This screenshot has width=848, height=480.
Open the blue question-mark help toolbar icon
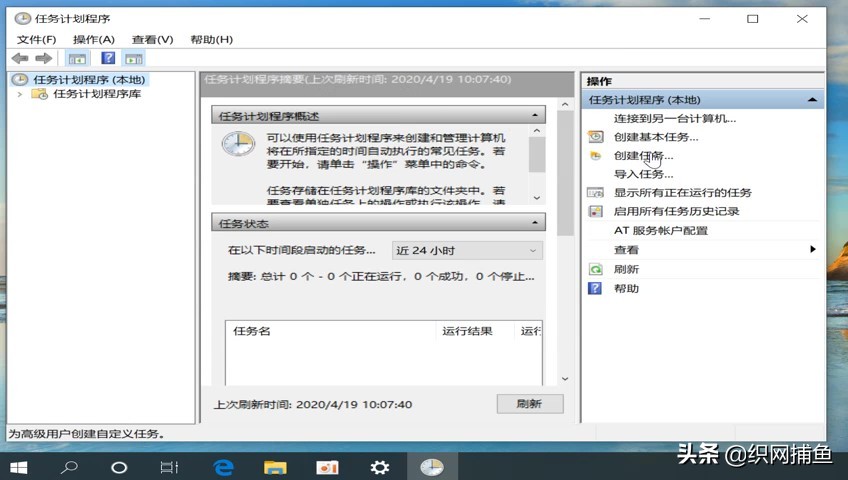pos(108,58)
